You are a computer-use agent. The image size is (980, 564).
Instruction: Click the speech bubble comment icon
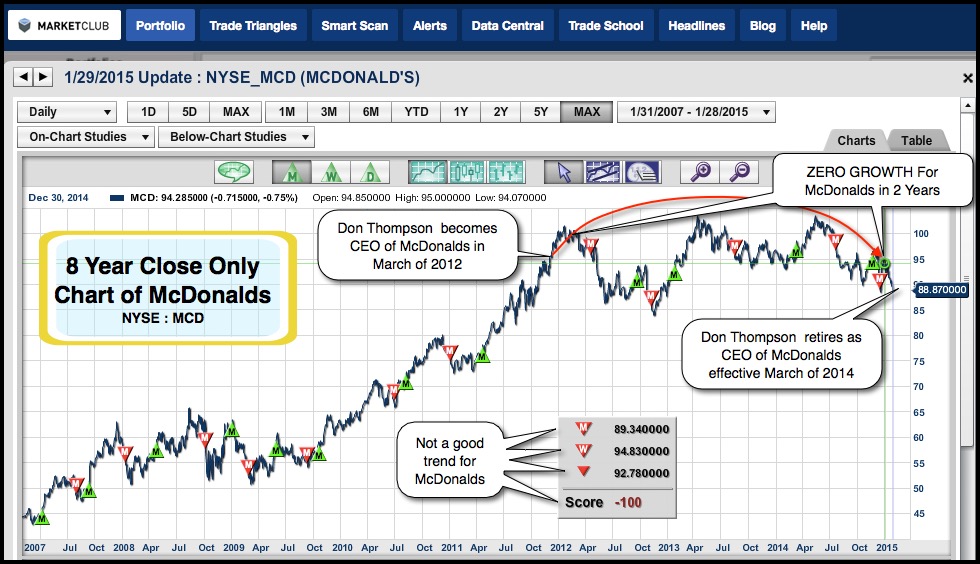[x=235, y=172]
